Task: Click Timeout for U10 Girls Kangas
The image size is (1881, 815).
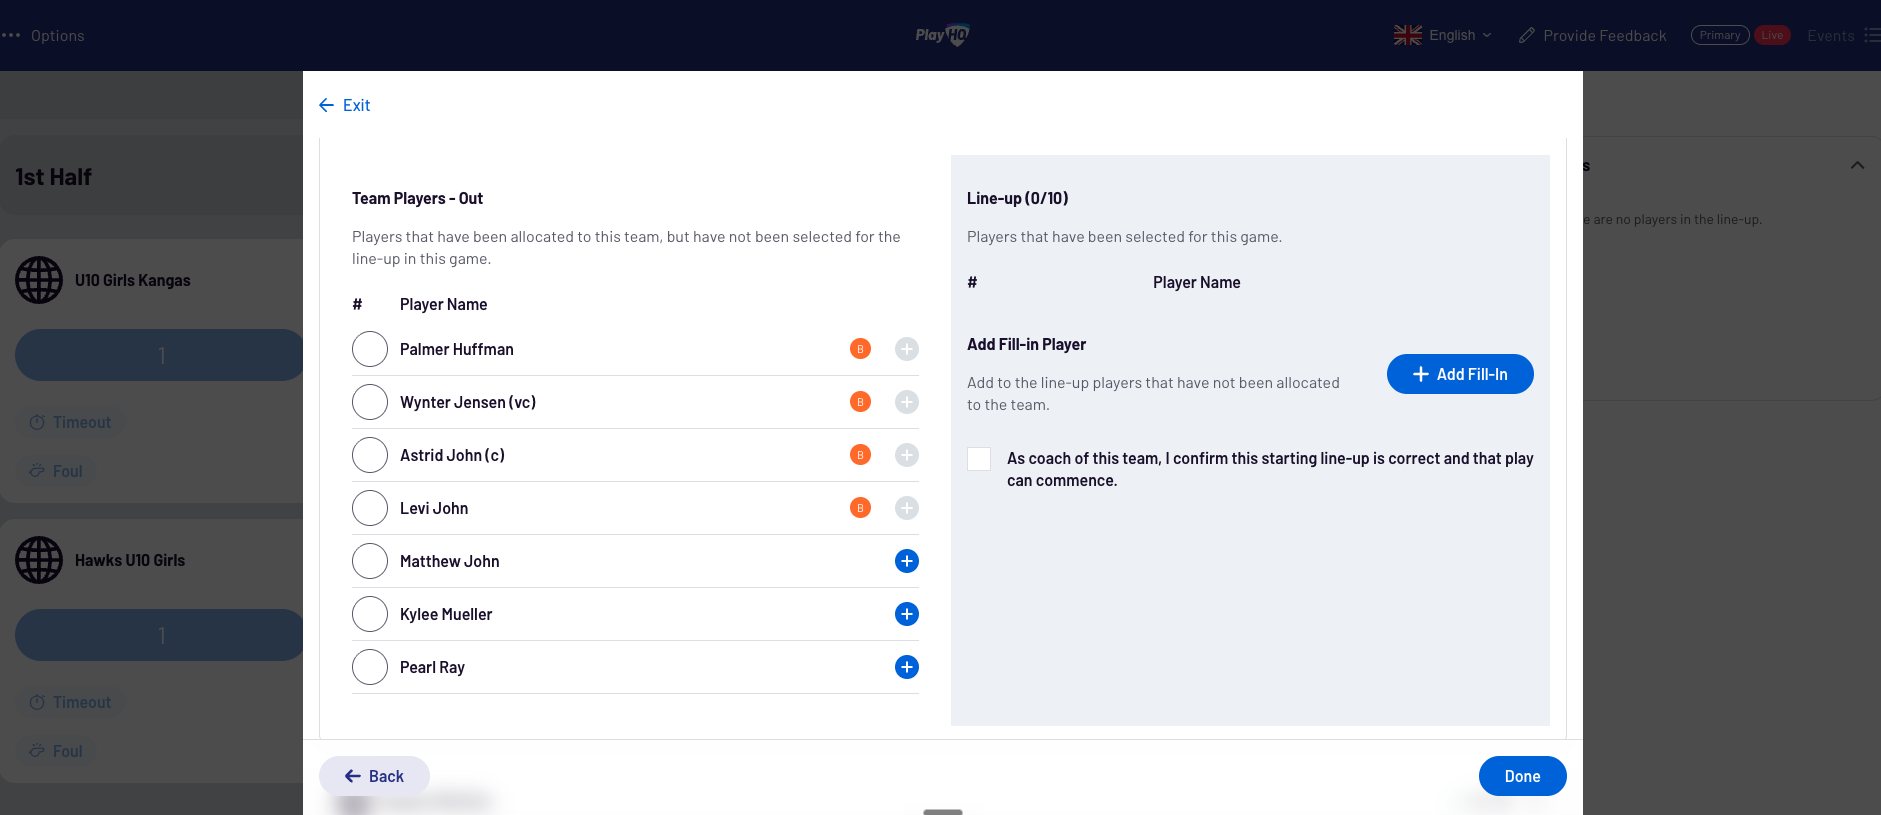Action: pyautogui.click(x=70, y=422)
